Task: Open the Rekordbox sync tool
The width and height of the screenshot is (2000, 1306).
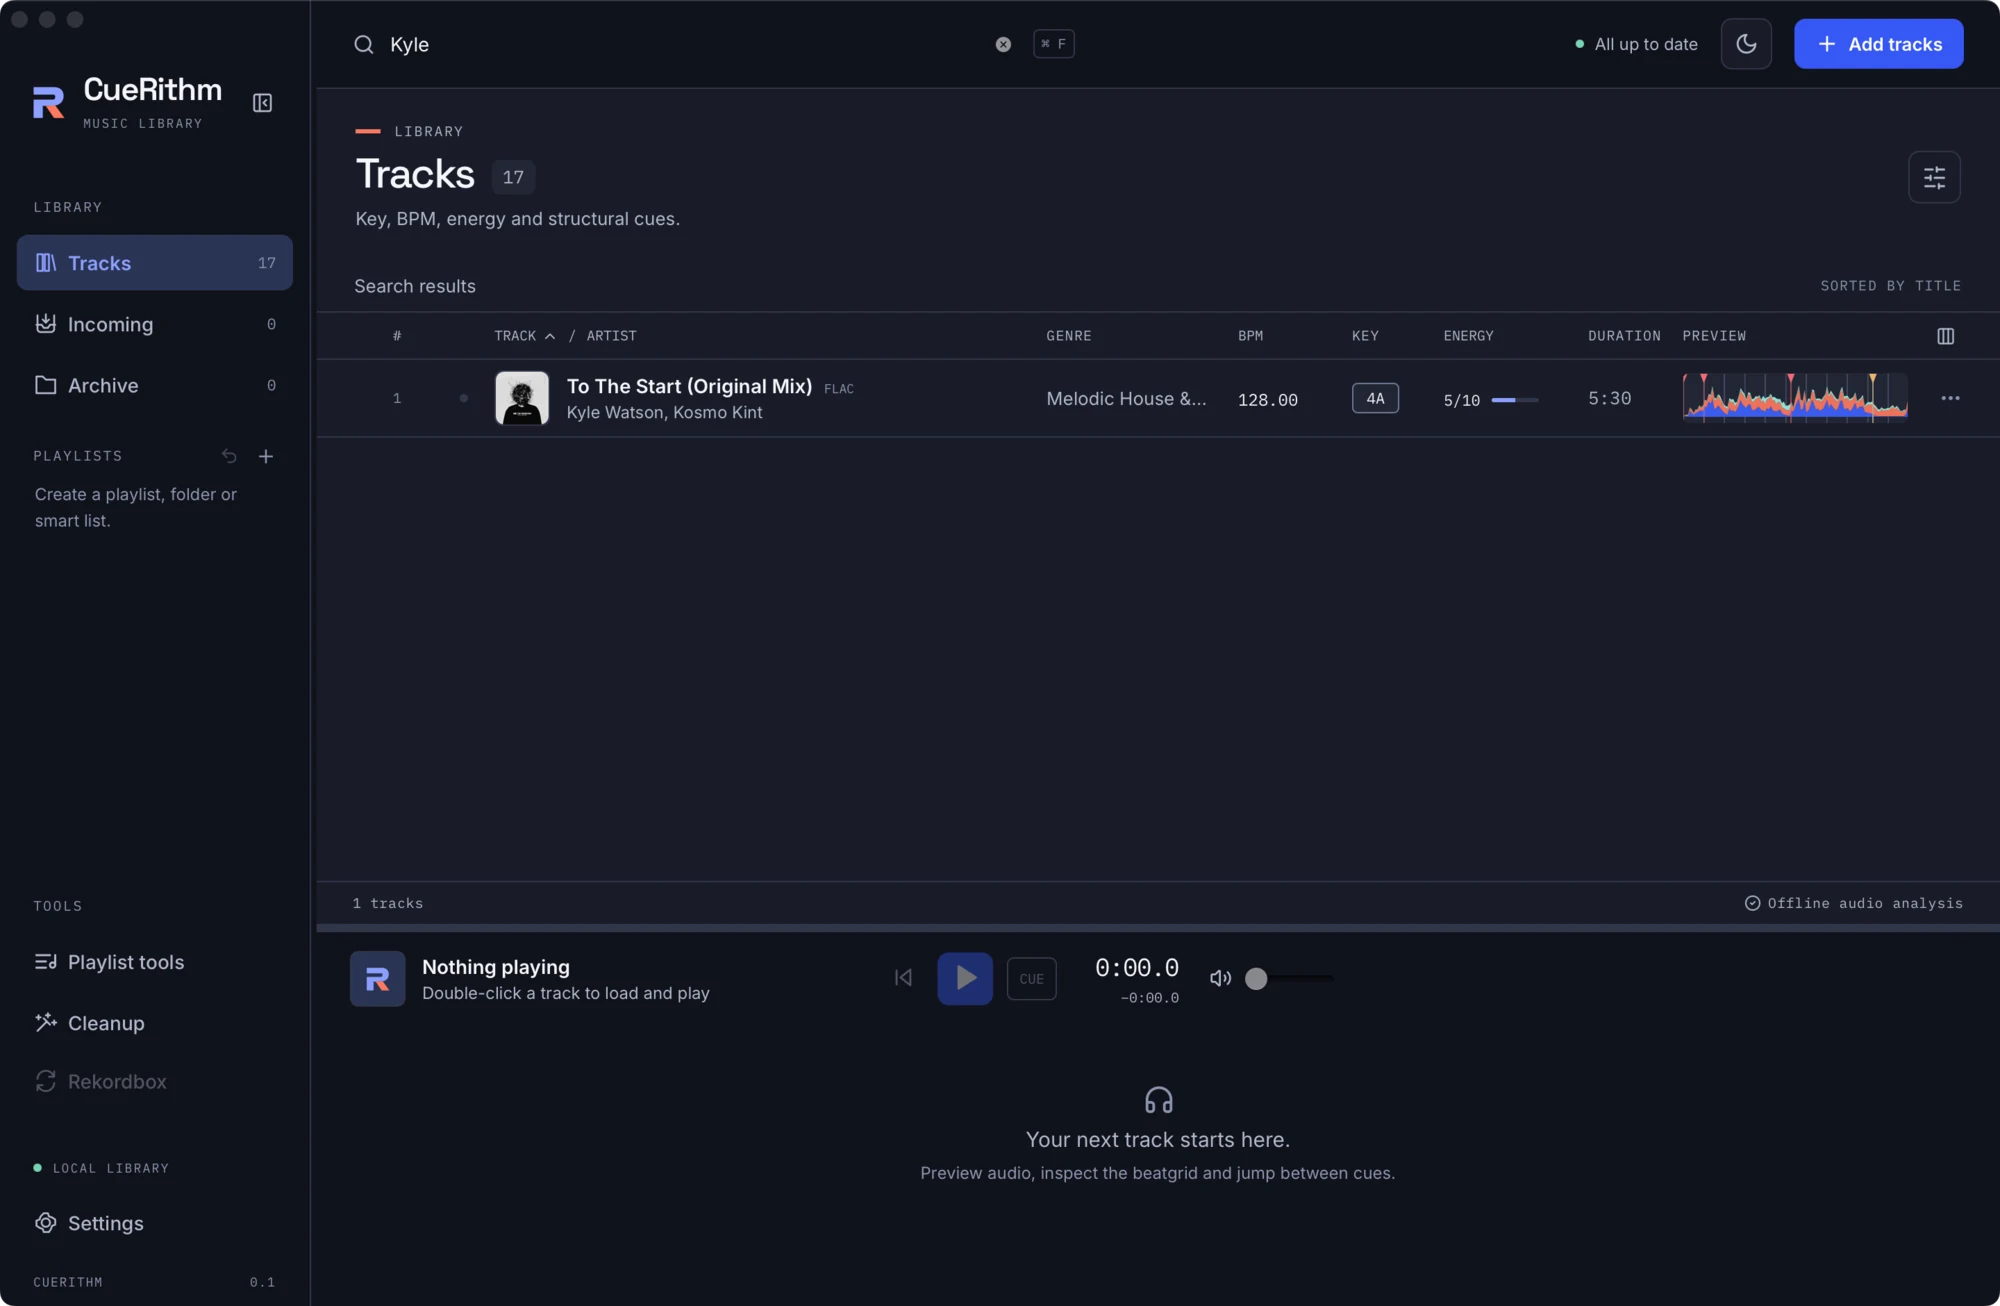Action: pyautogui.click(x=155, y=1082)
